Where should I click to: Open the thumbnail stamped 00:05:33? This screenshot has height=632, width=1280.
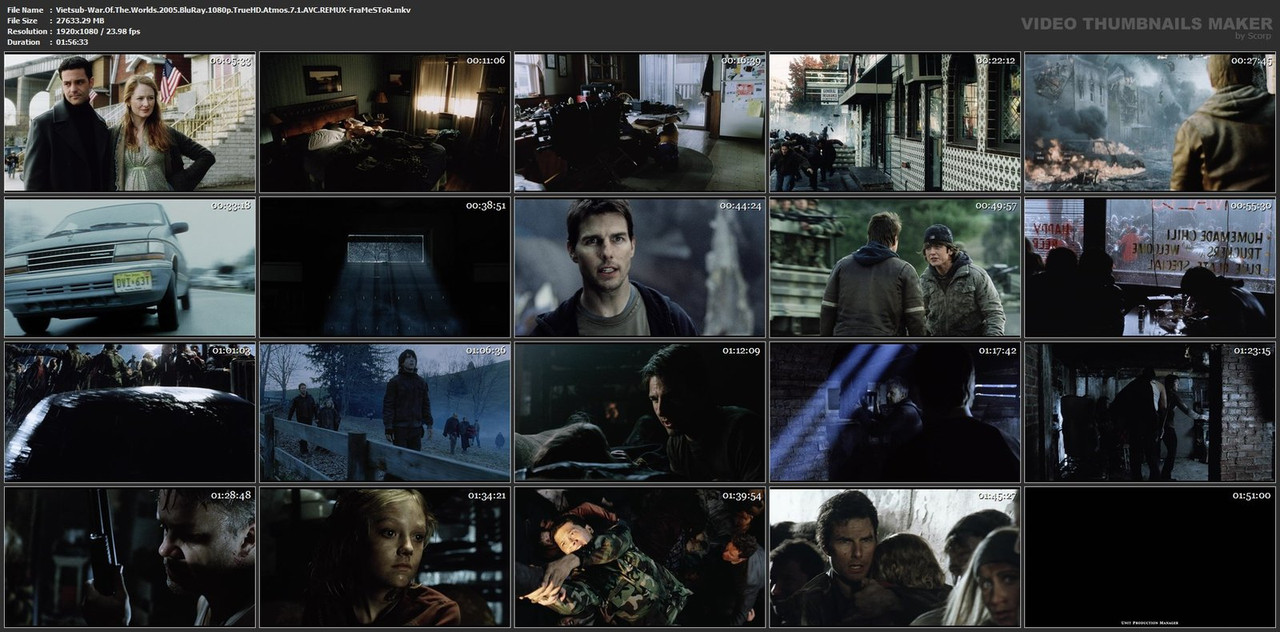click(130, 122)
